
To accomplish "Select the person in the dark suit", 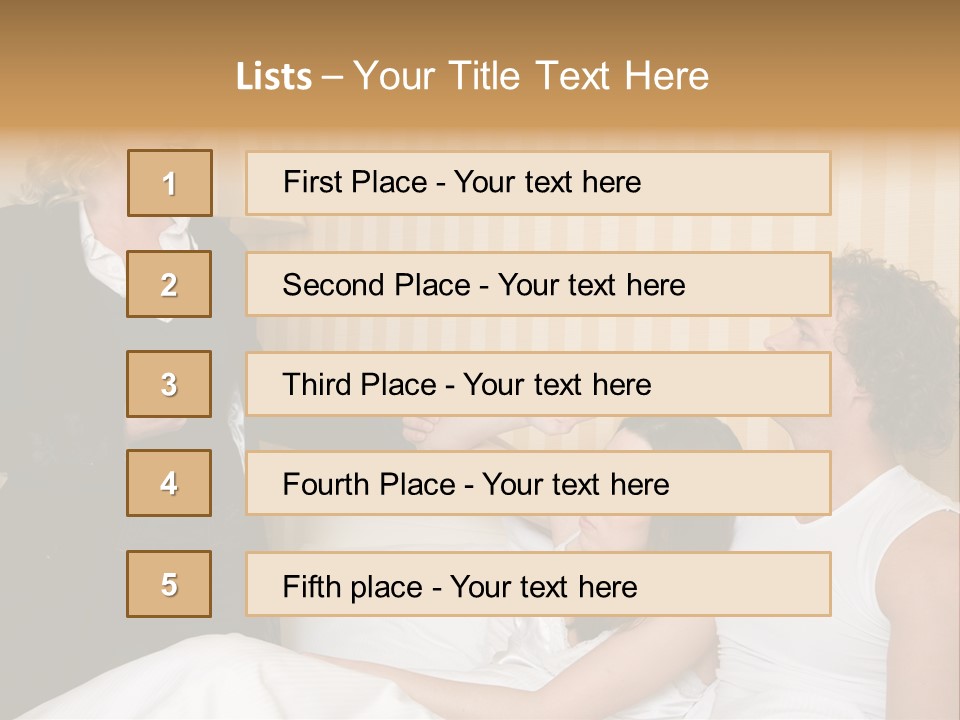I will point(50,300).
